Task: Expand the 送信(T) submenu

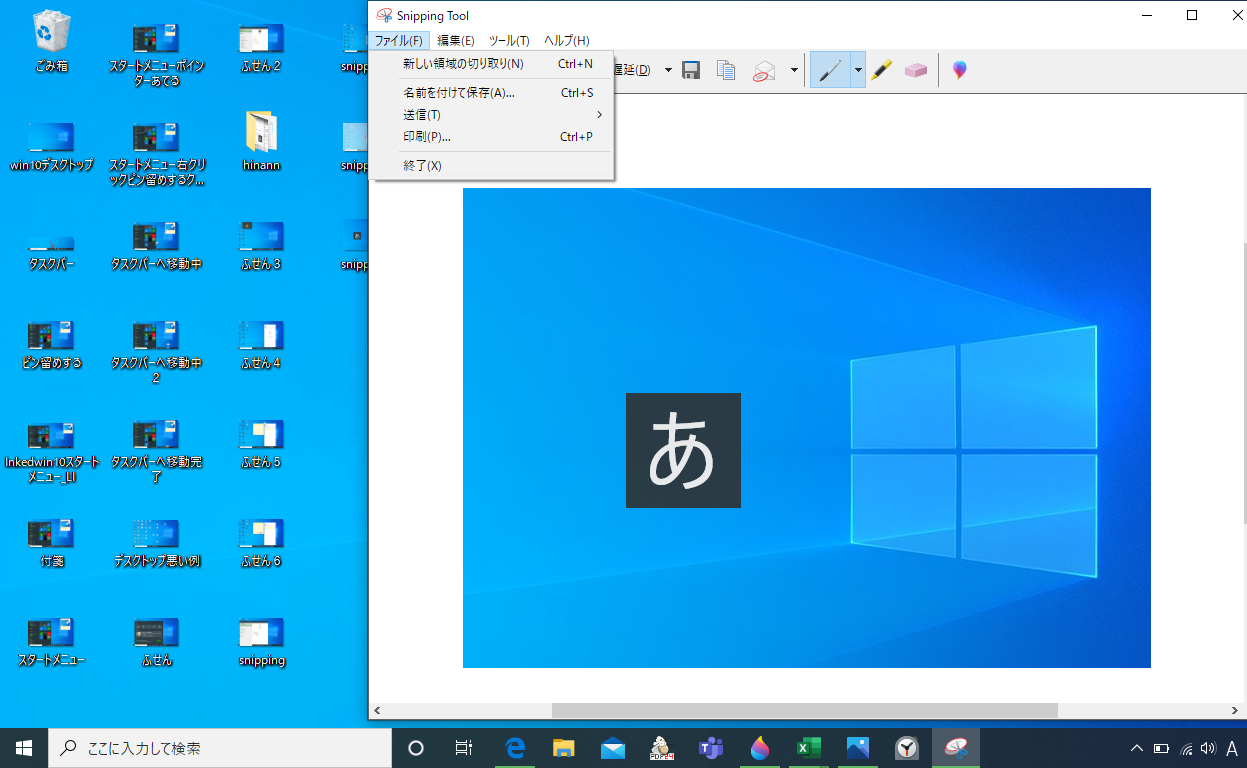Action: coord(493,115)
